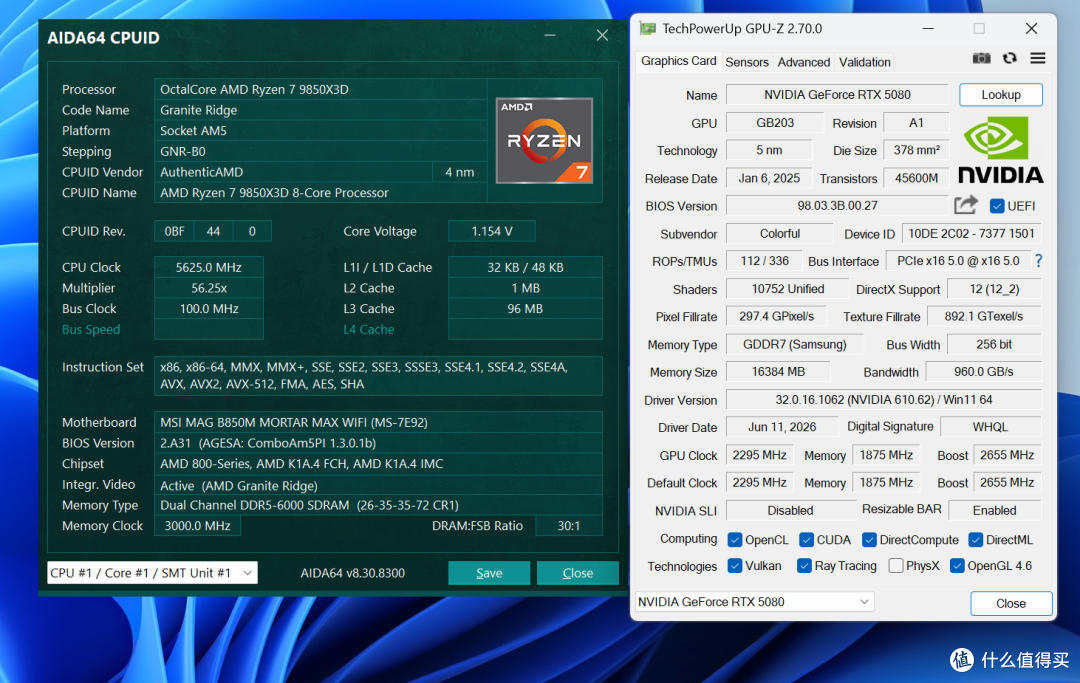The width and height of the screenshot is (1080, 683).
Task: Switch to the Sensors tab
Action: 747,62
